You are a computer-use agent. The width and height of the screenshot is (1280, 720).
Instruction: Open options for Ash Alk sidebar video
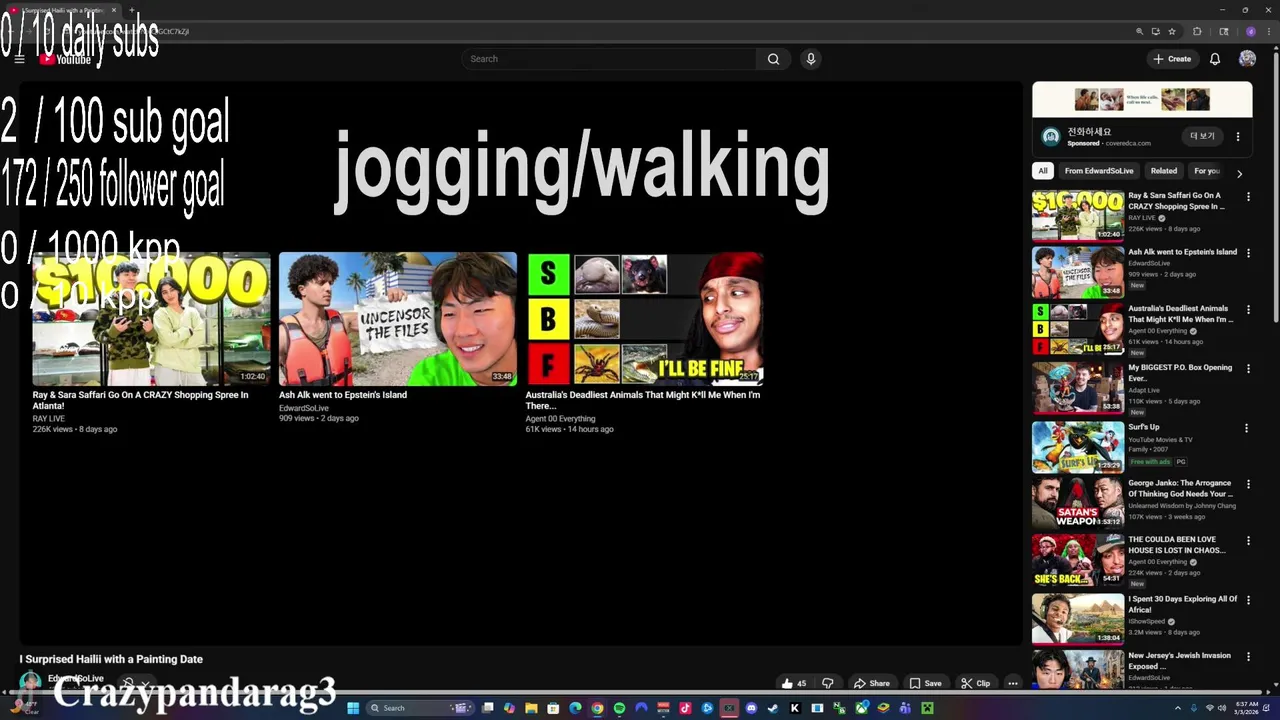point(1247,253)
